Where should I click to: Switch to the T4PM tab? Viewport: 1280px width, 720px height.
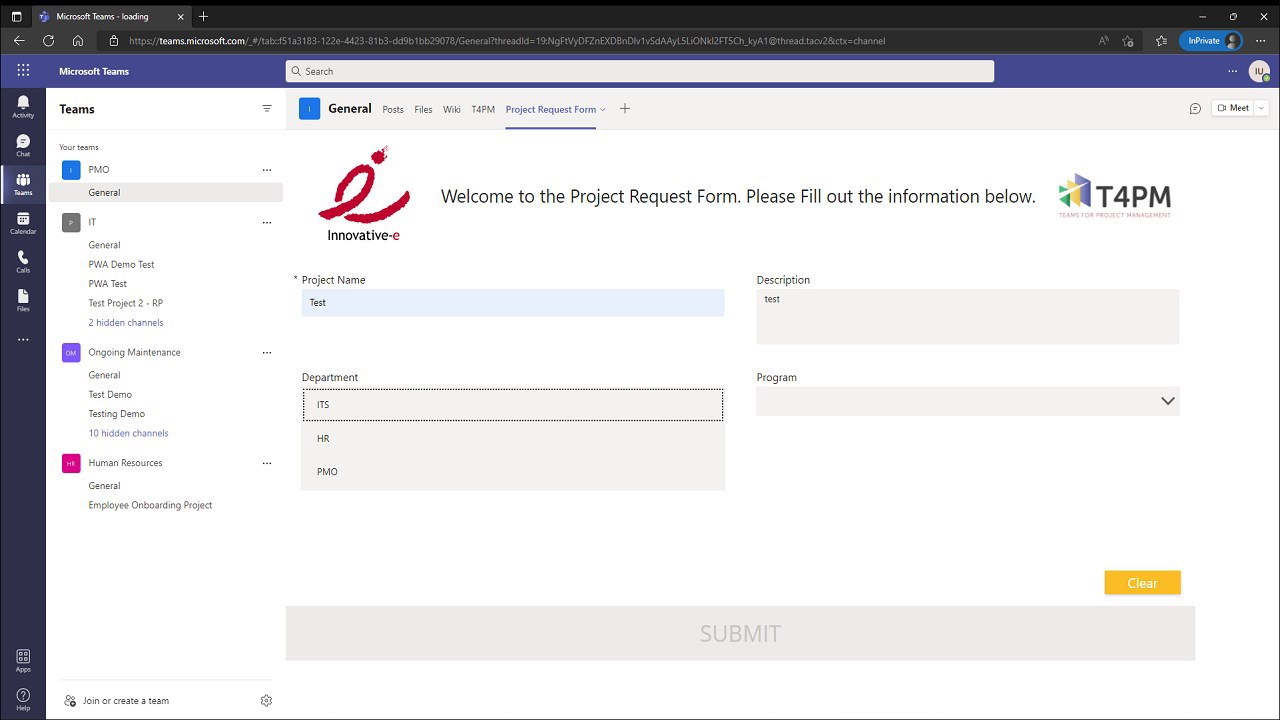483,110
